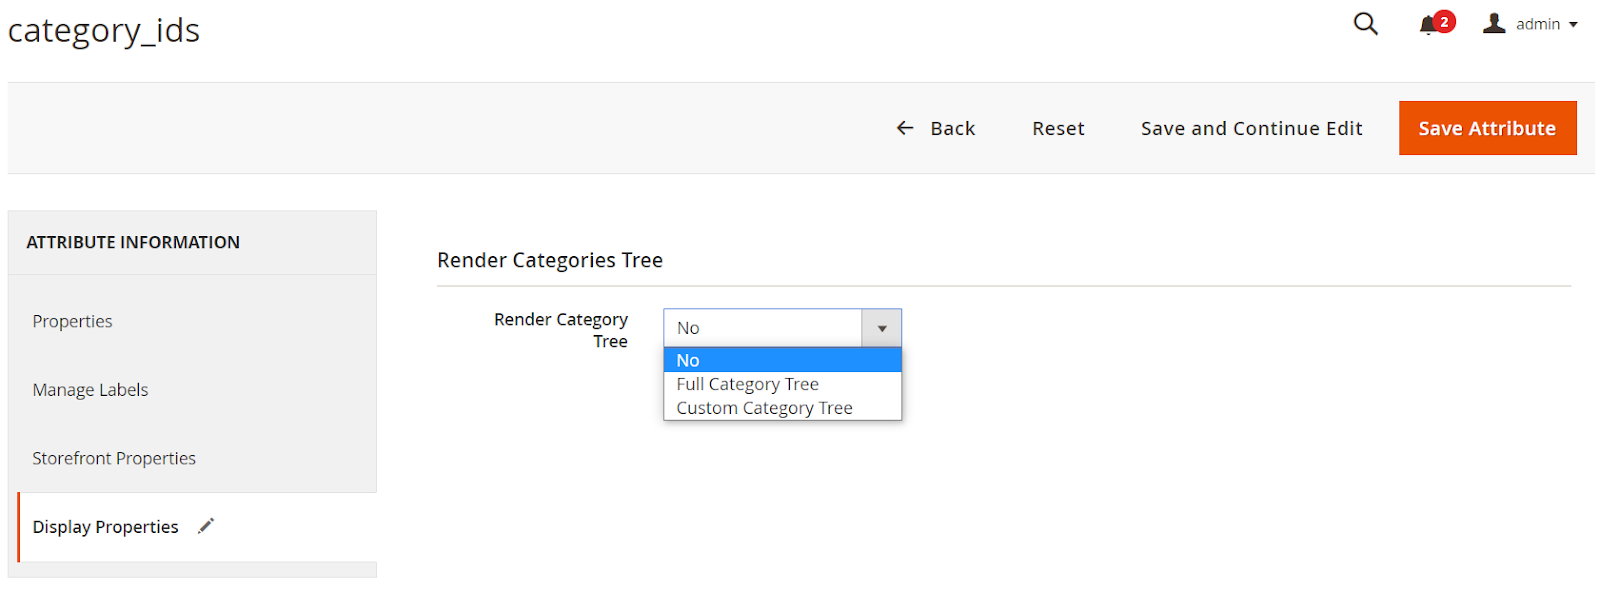Image resolution: width=1600 pixels, height=592 pixels.
Task: Pick the 'Custom Category Tree' option
Action: coord(764,408)
